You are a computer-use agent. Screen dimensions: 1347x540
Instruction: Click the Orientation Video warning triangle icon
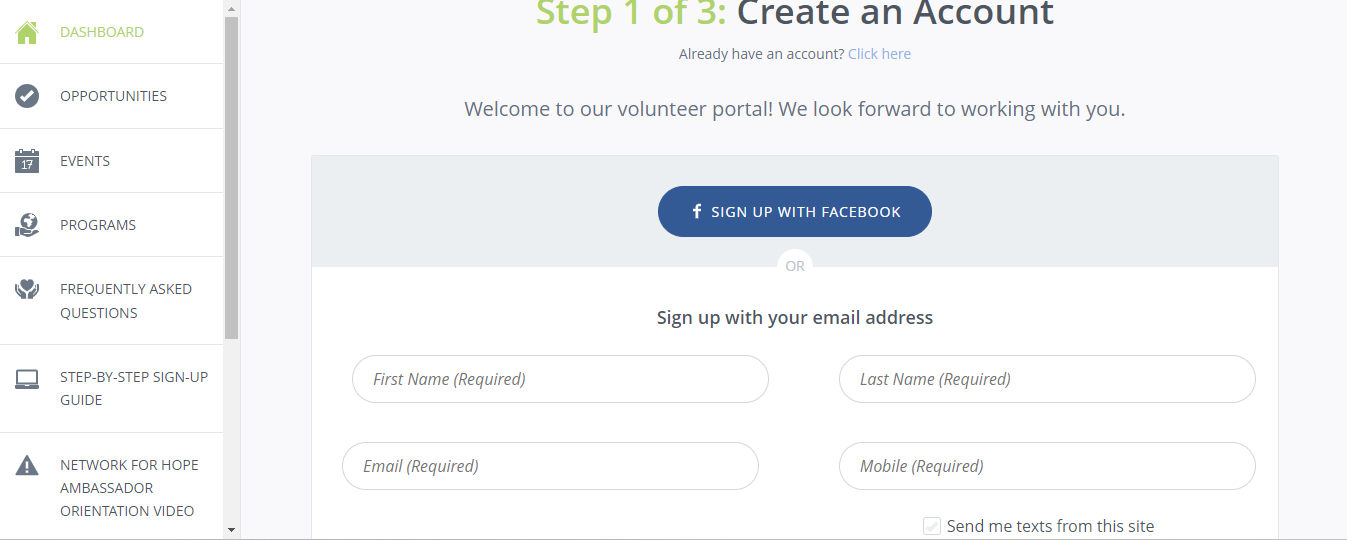click(27, 466)
